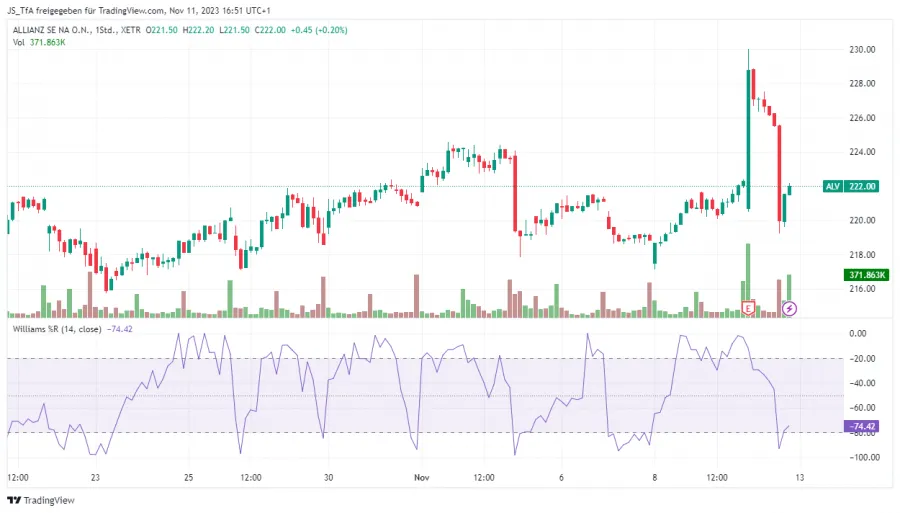Click the 'Nov' date label on time axis

(421, 478)
